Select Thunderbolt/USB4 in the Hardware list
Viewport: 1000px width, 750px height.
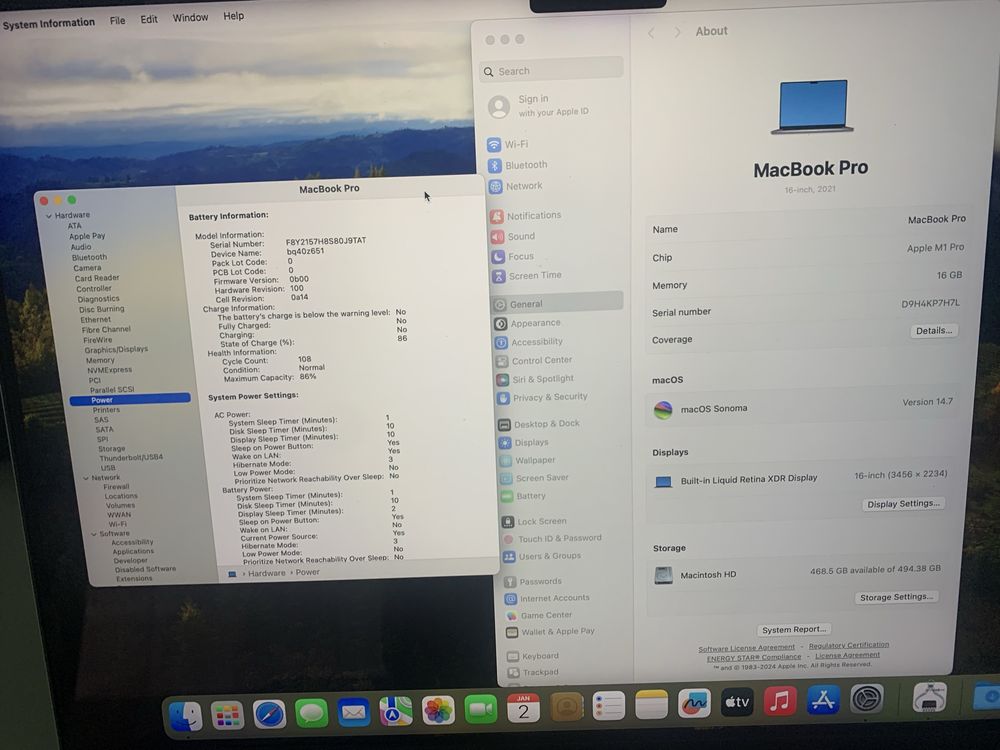pos(131,457)
